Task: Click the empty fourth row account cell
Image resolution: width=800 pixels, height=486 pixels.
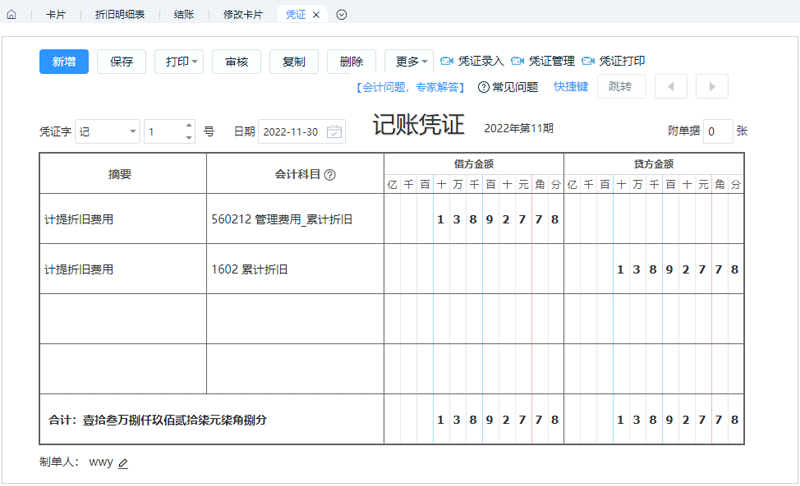Action: (295, 369)
